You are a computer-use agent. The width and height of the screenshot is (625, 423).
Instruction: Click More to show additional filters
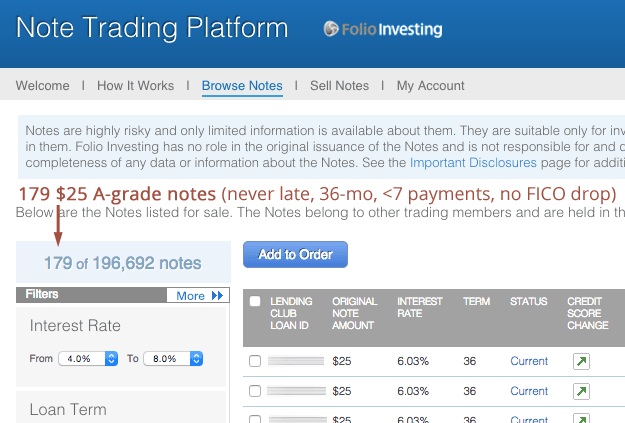tap(198, 295)
